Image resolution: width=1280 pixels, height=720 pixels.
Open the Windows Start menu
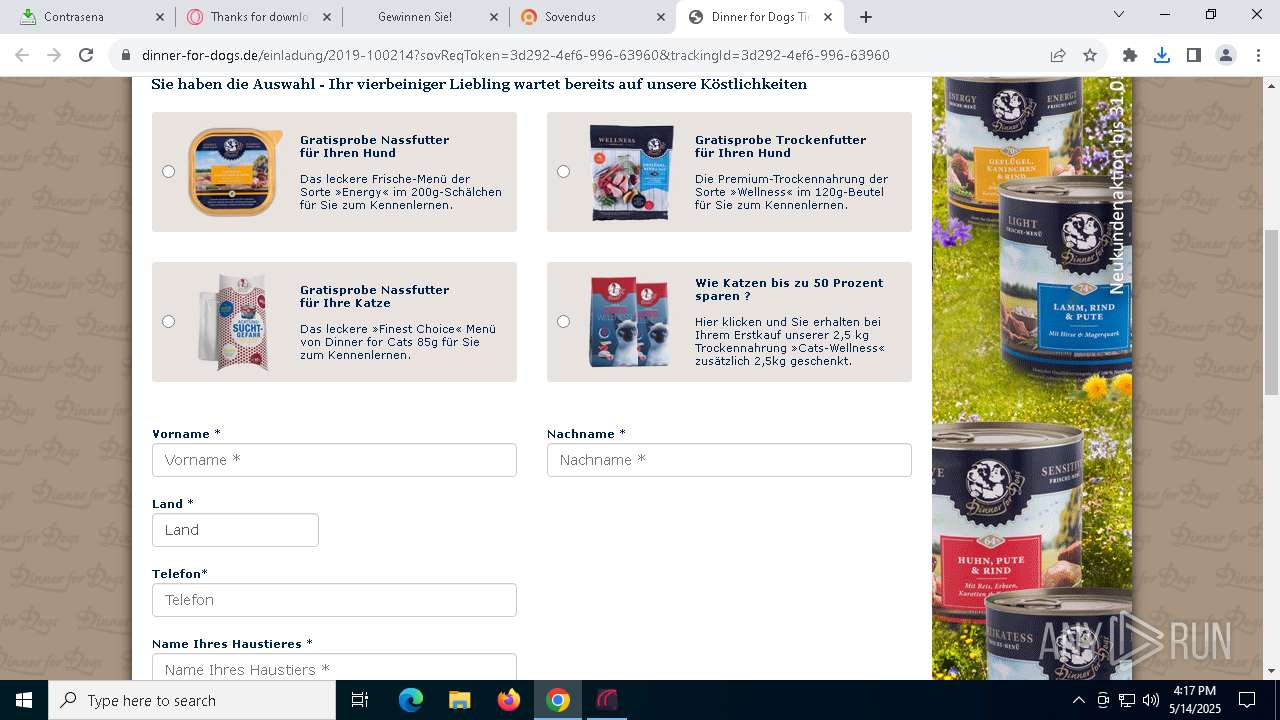coord(24,700)
